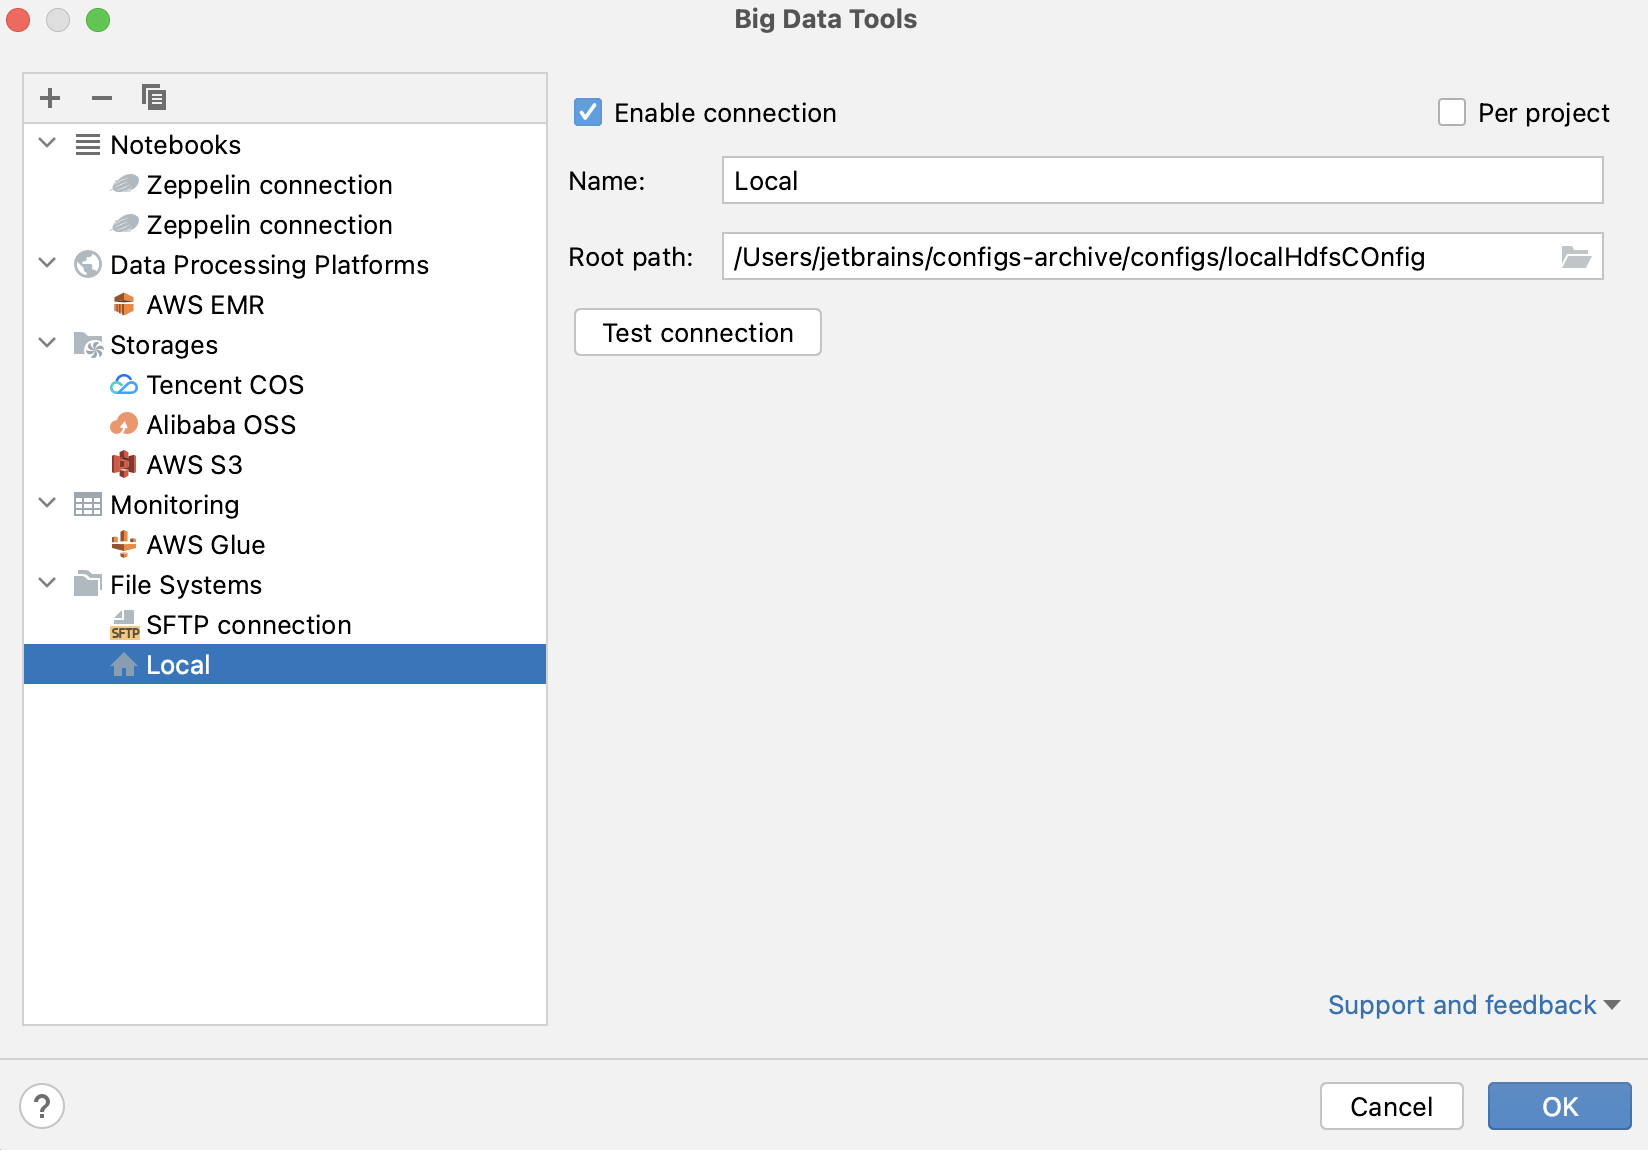Image resolution: width=1648 pixels, height=1152 pixels.
Task: Click the Name input field
Action: pos(1162,181)
